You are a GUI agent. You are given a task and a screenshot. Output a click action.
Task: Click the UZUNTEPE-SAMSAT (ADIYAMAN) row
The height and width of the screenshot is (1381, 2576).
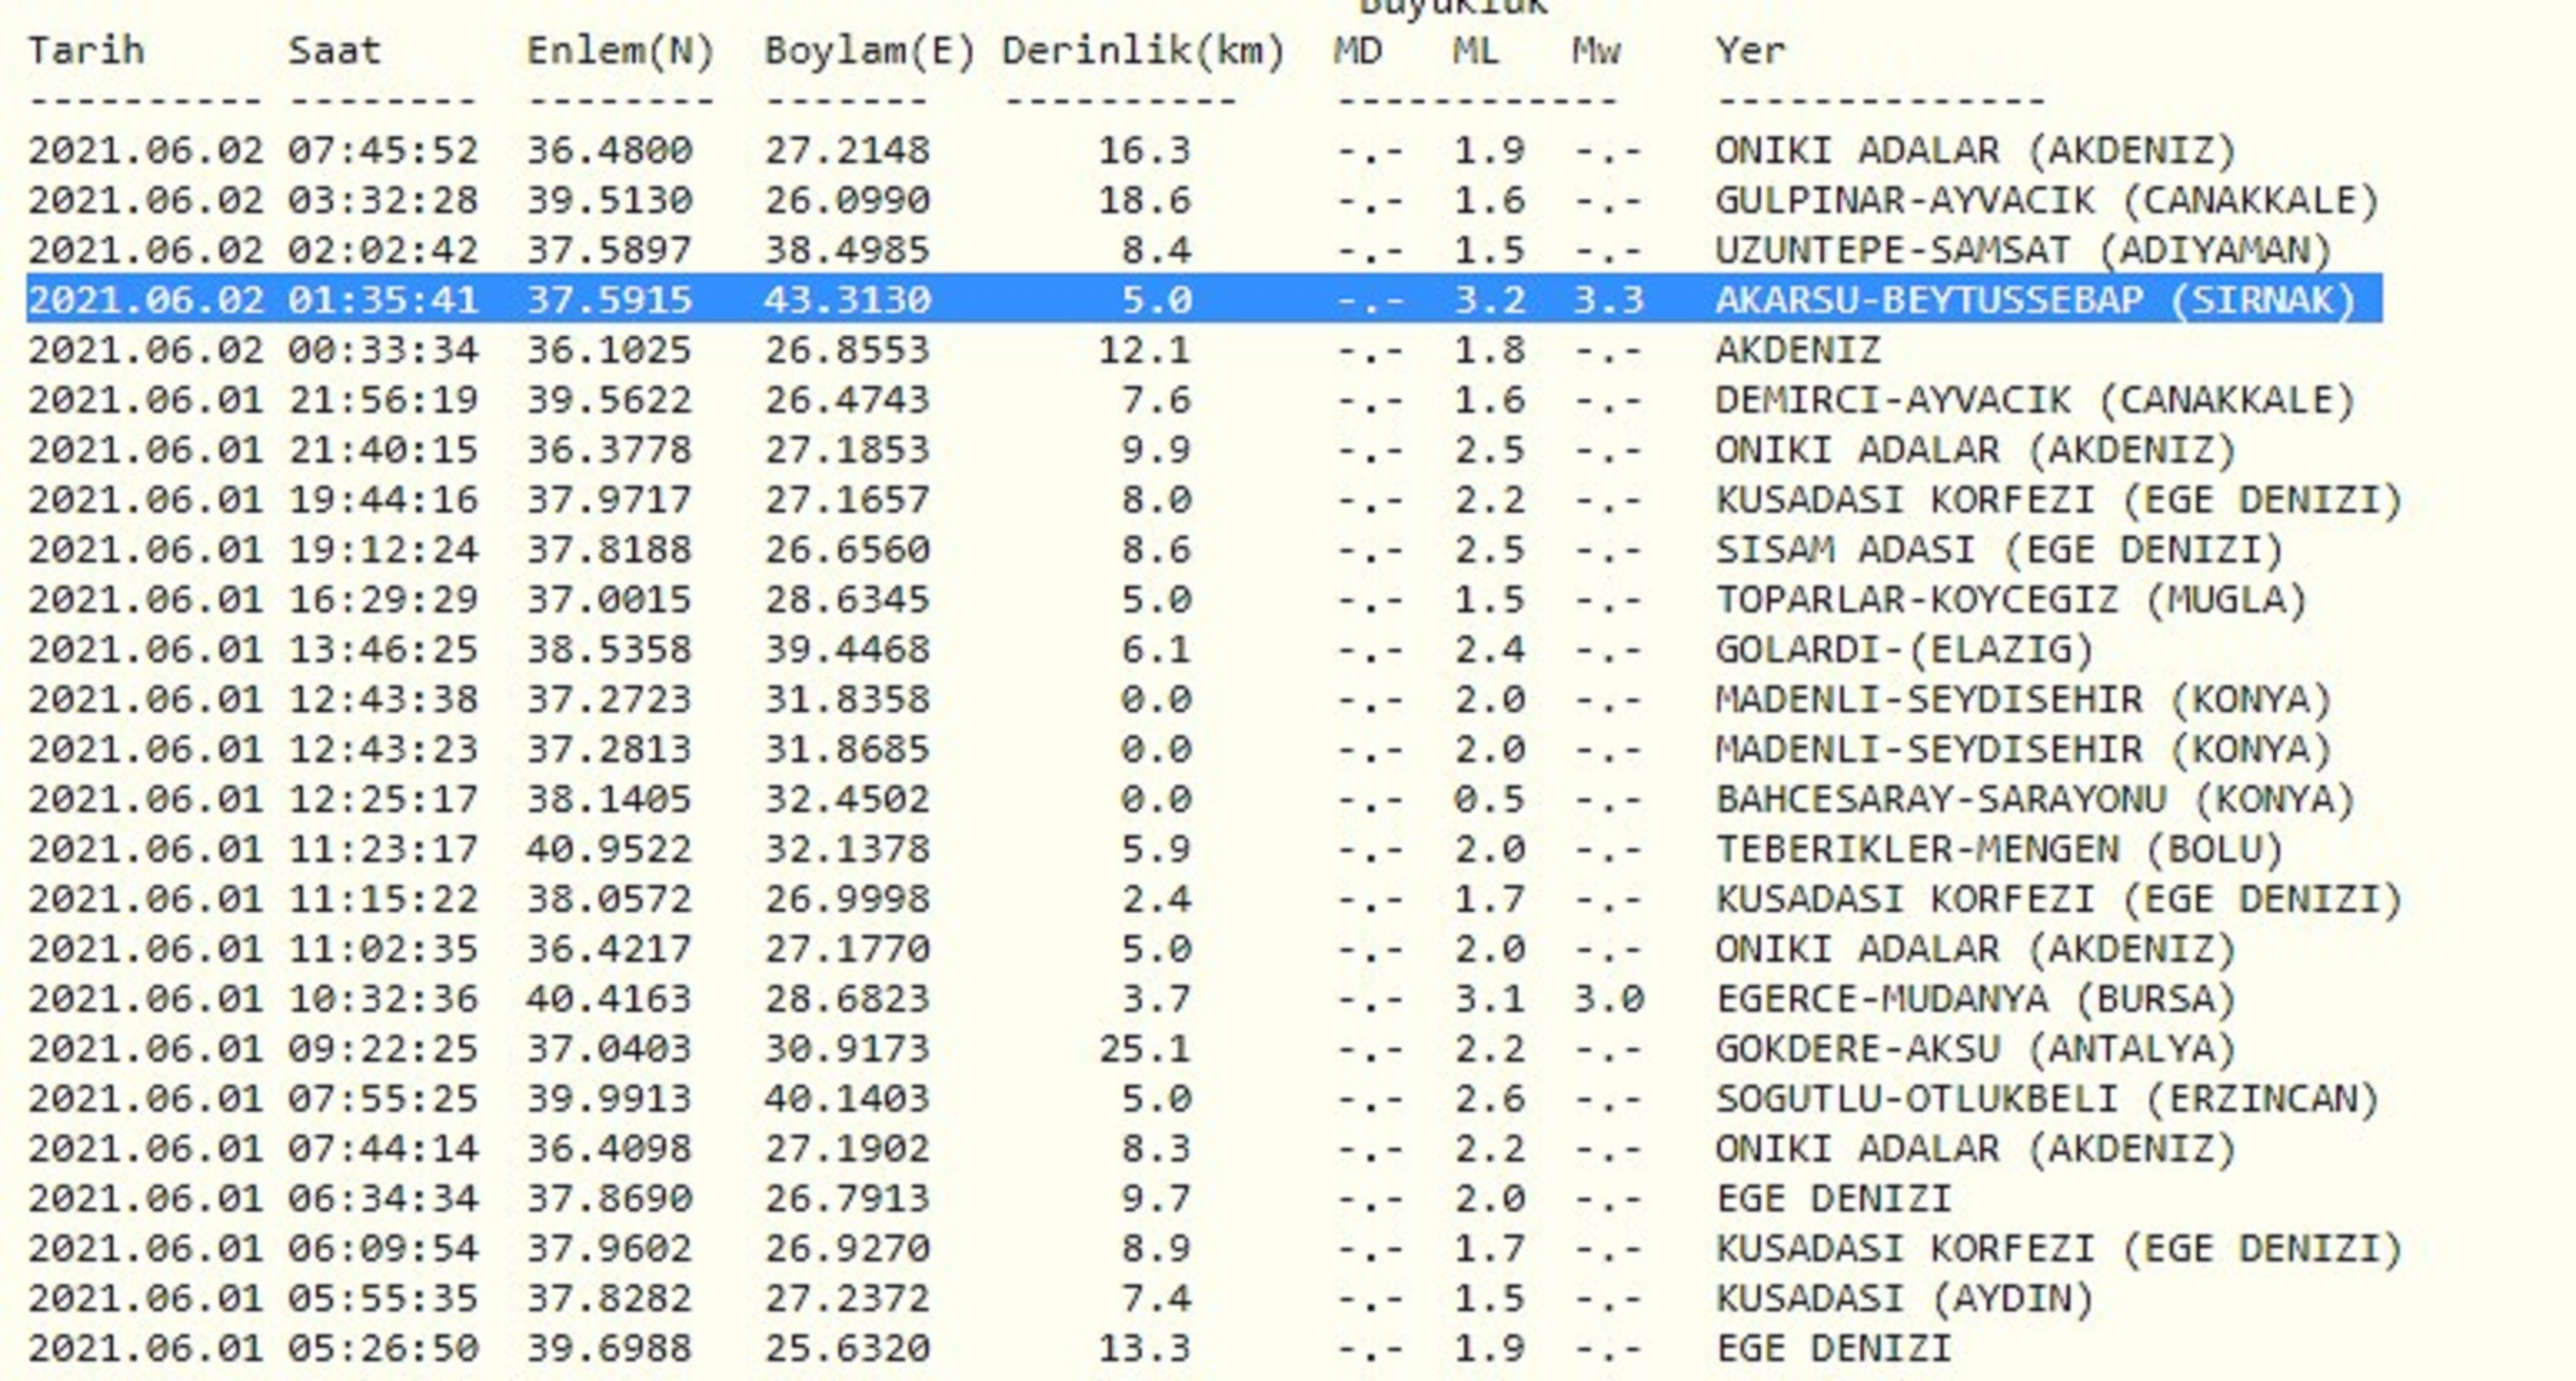click(2023, 250)
